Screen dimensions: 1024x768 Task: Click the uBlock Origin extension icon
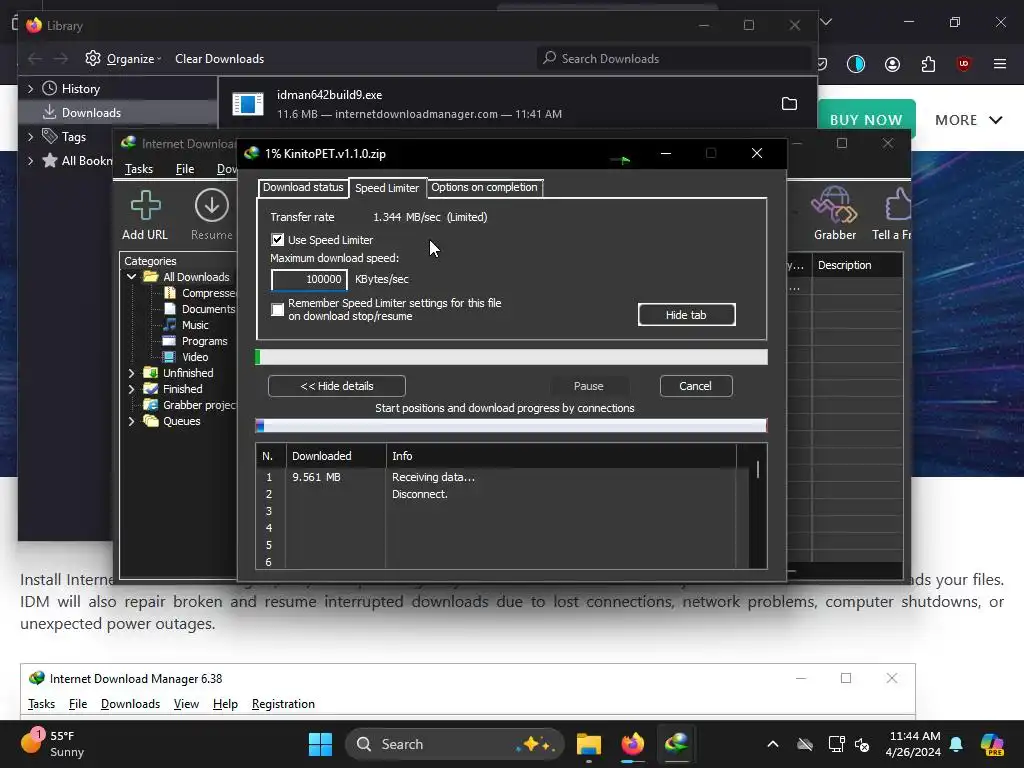963,63
